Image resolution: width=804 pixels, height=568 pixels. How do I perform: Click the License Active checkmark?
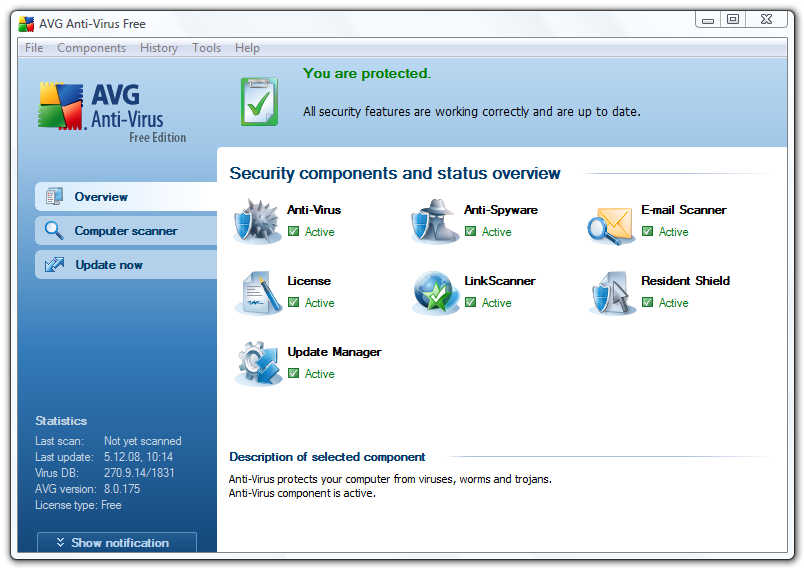tap(293, 302)
